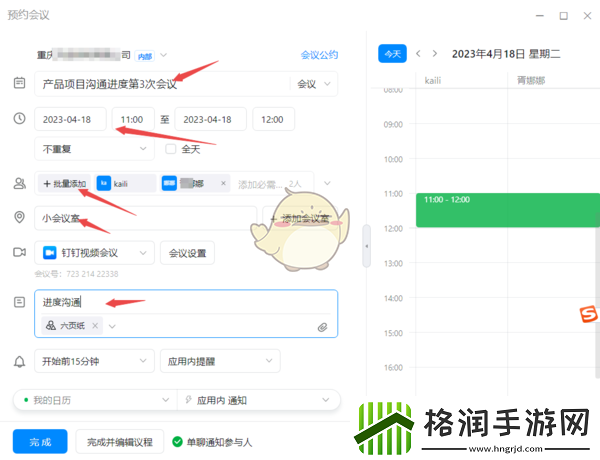Click the 小会议室 location field
600x460 pixels.
(x=146, y=218)
